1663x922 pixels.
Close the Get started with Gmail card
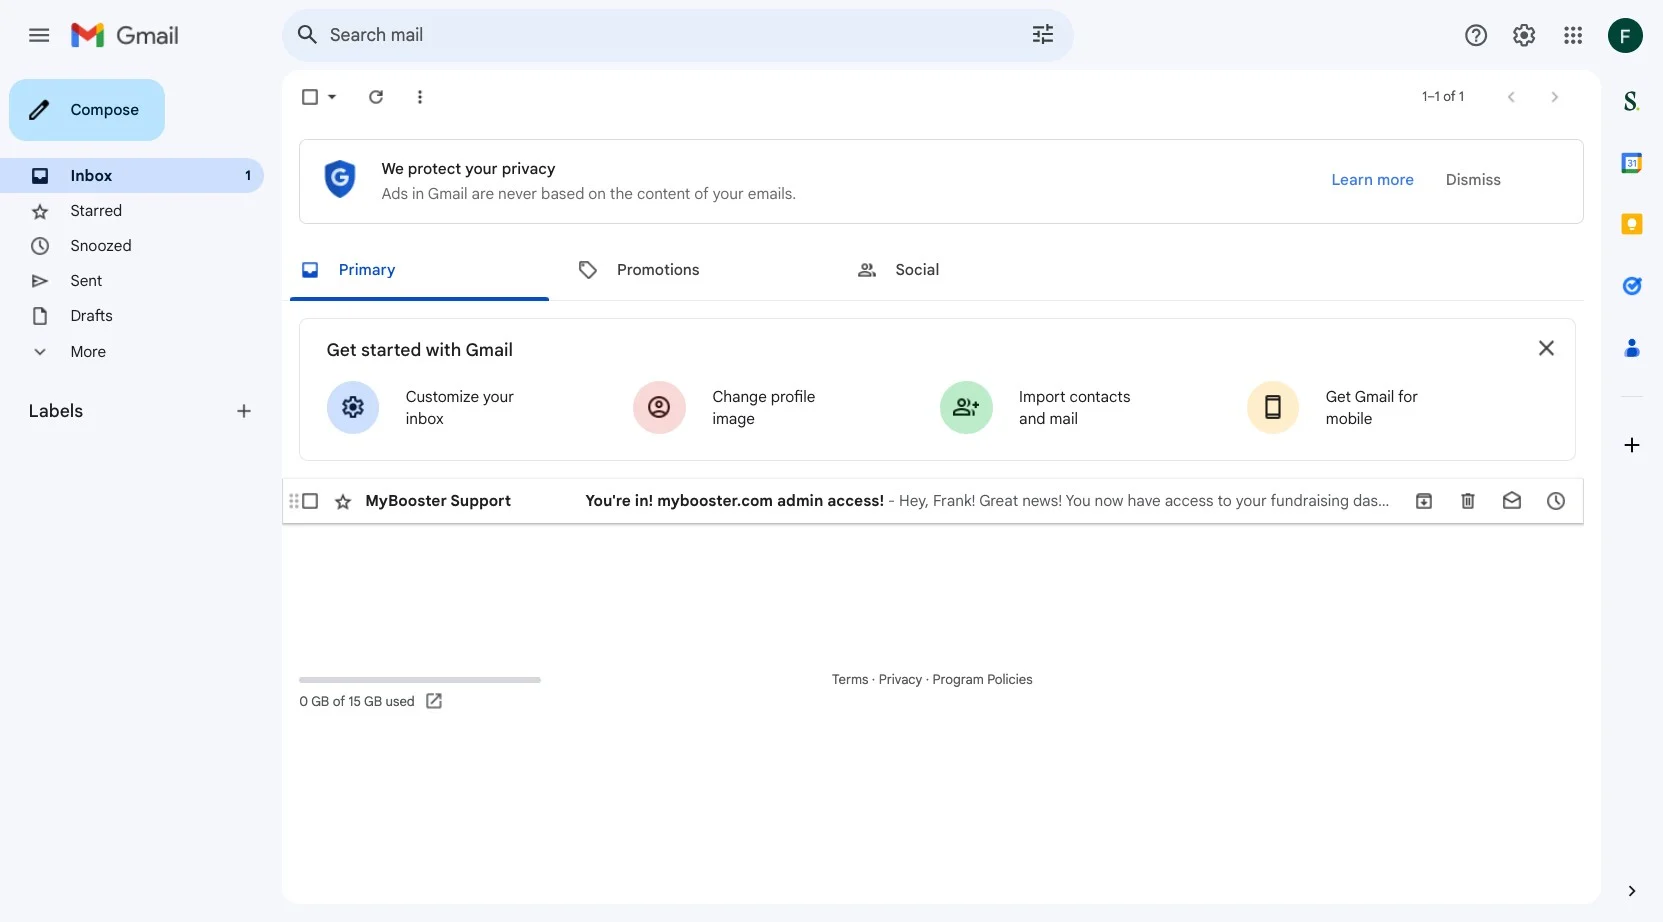pyautogui.click(x=1546, y=348)
